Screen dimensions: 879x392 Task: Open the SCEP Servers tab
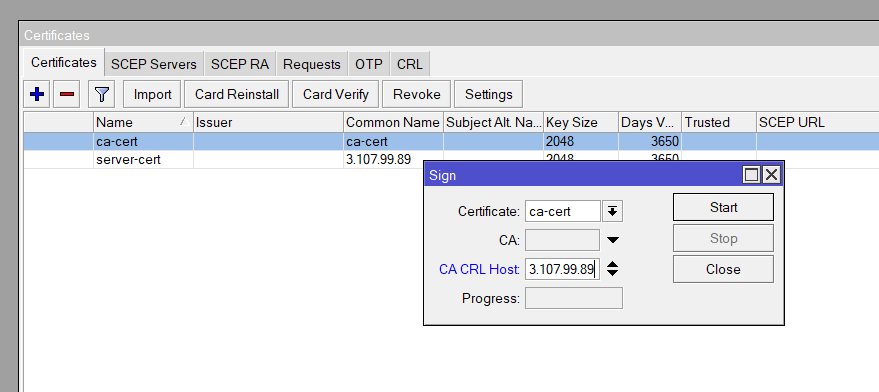pos(154,64)
